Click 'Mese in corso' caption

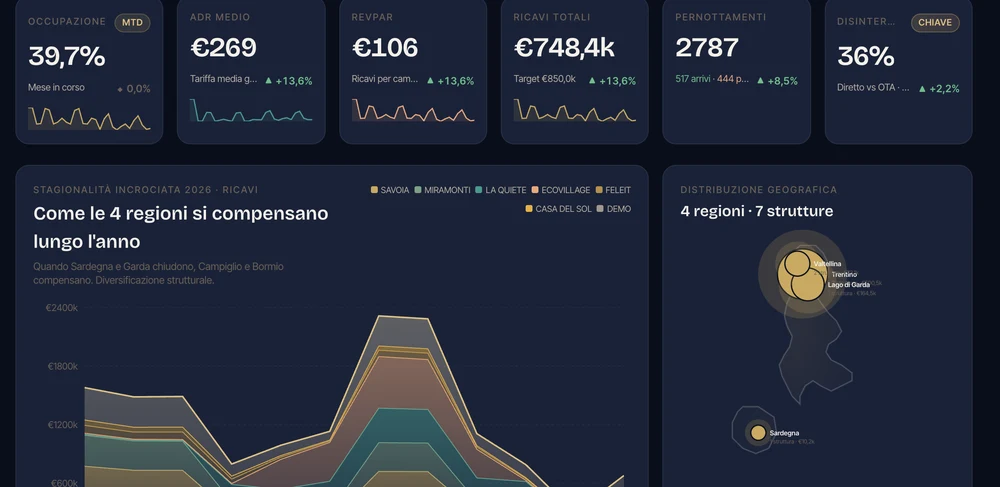click(x=56, y=87)
